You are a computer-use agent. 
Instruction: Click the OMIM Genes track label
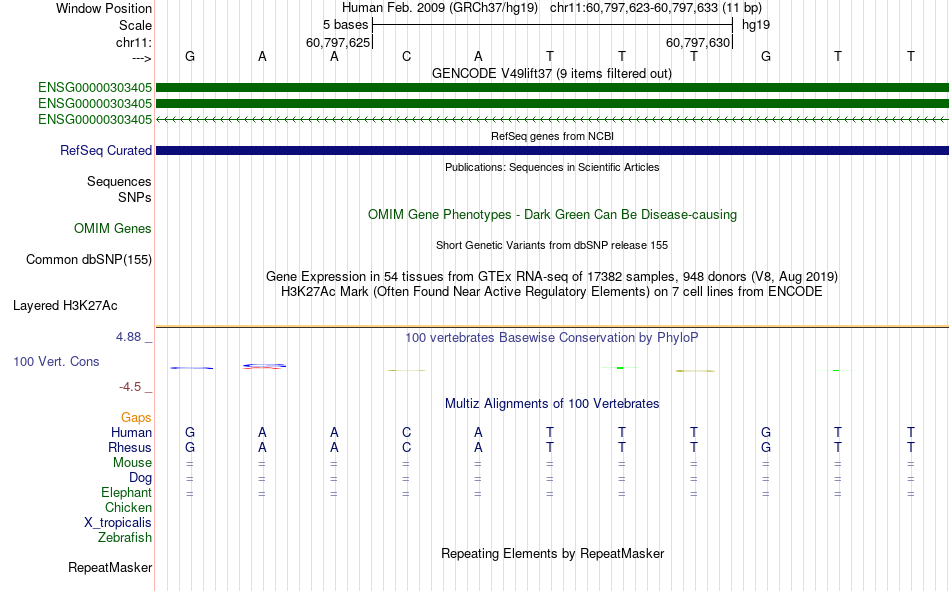pos(112,229)
